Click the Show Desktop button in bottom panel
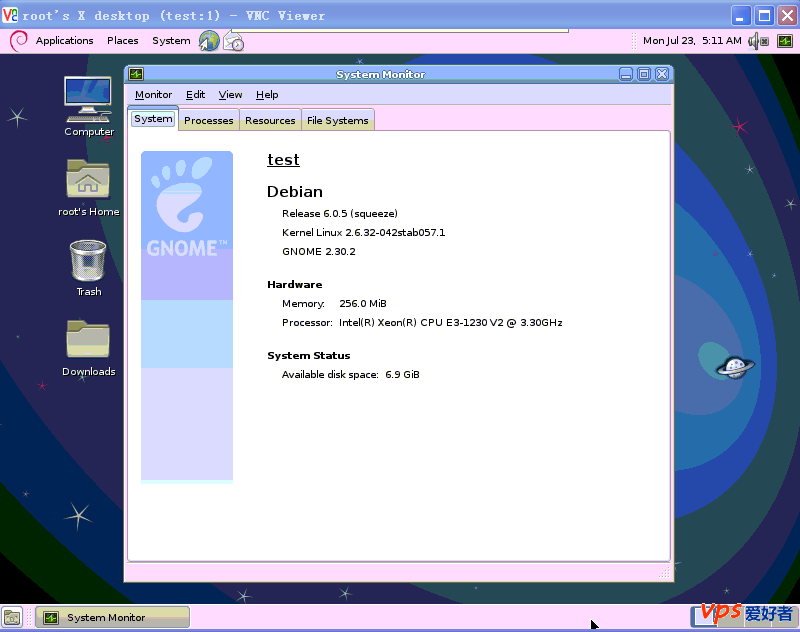This screenshot has height=632, width=800. pos(12,617)
